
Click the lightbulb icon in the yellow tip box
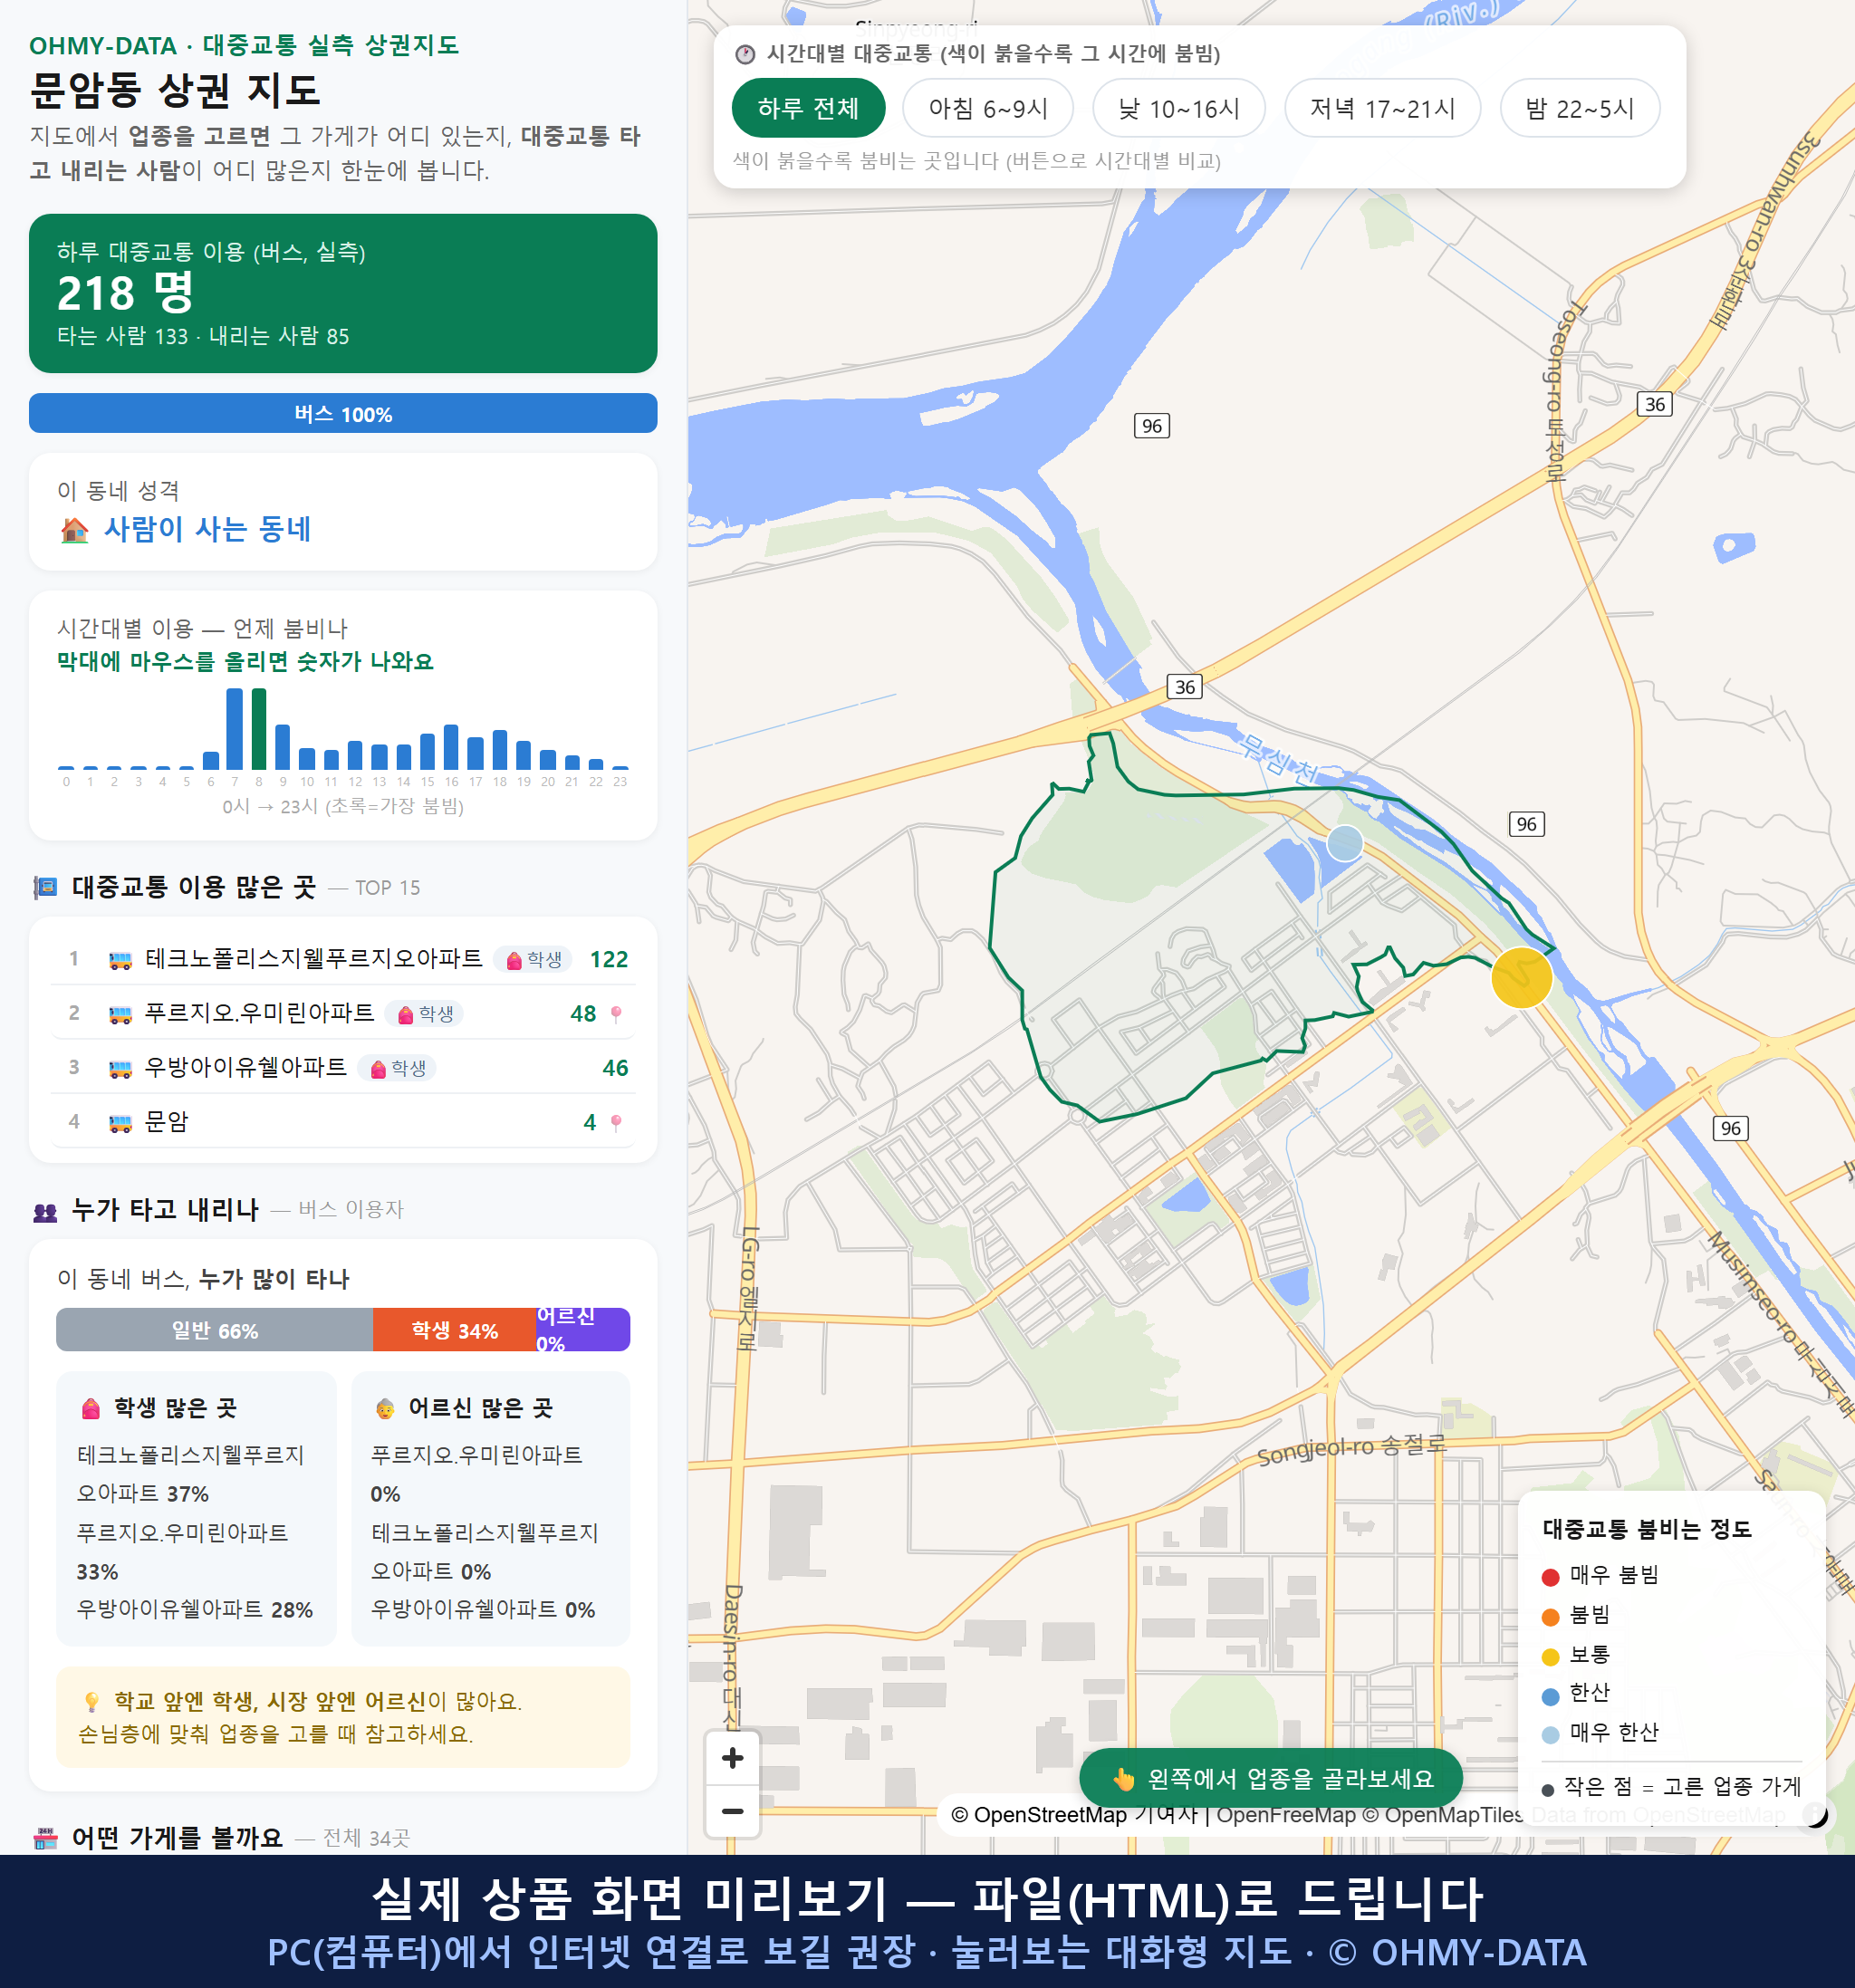(x=91, y=1701)
